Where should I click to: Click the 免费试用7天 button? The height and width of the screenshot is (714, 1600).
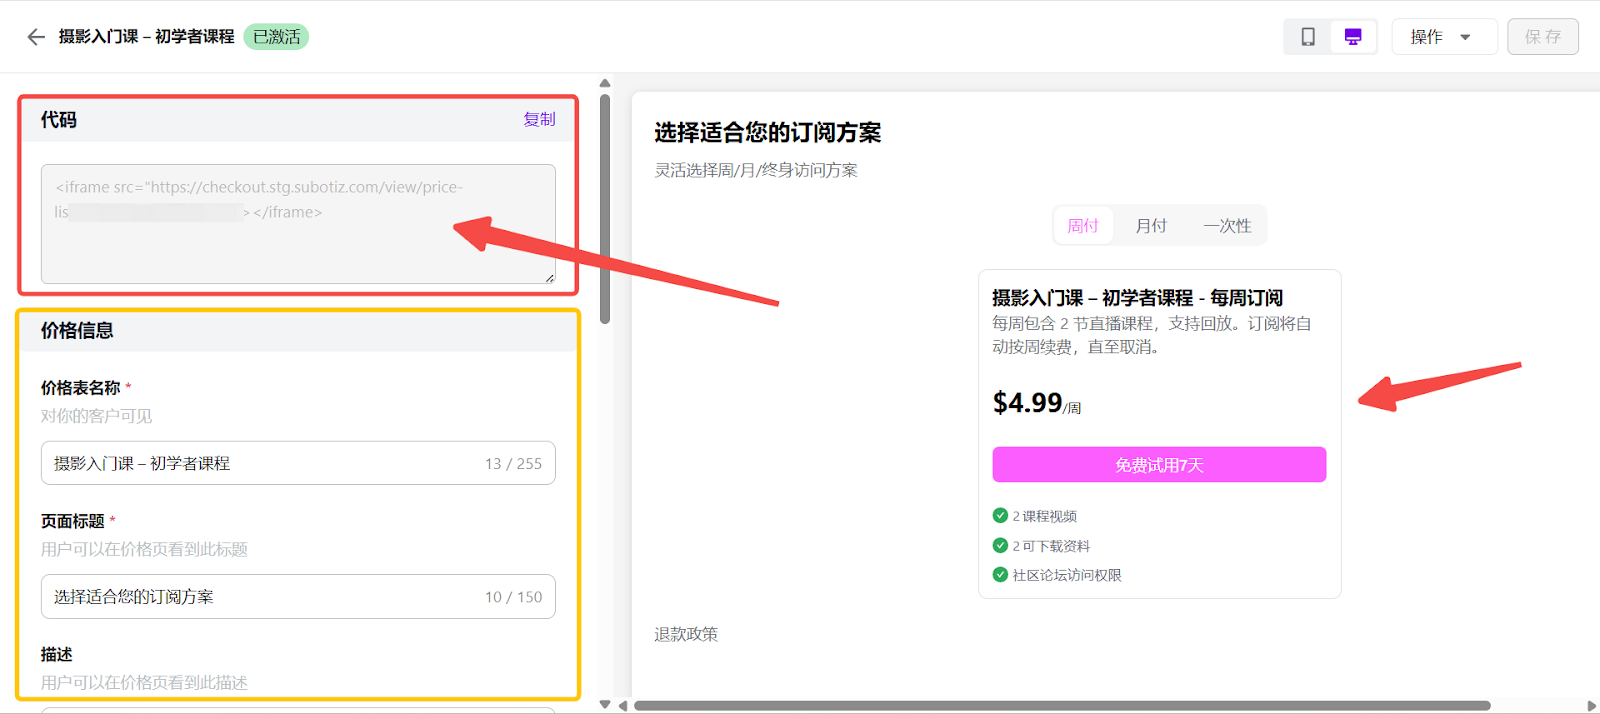click(1159, 465)
